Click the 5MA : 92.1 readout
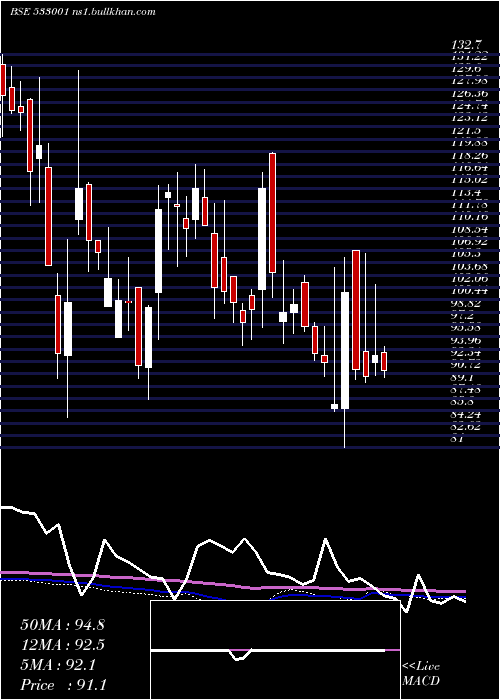 58,665
